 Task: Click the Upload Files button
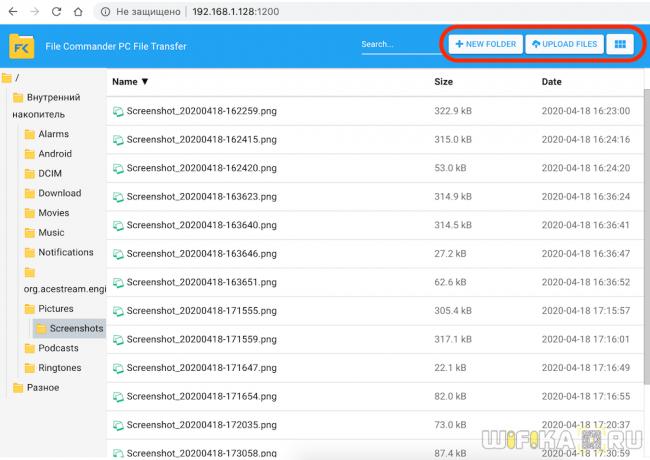565,45
